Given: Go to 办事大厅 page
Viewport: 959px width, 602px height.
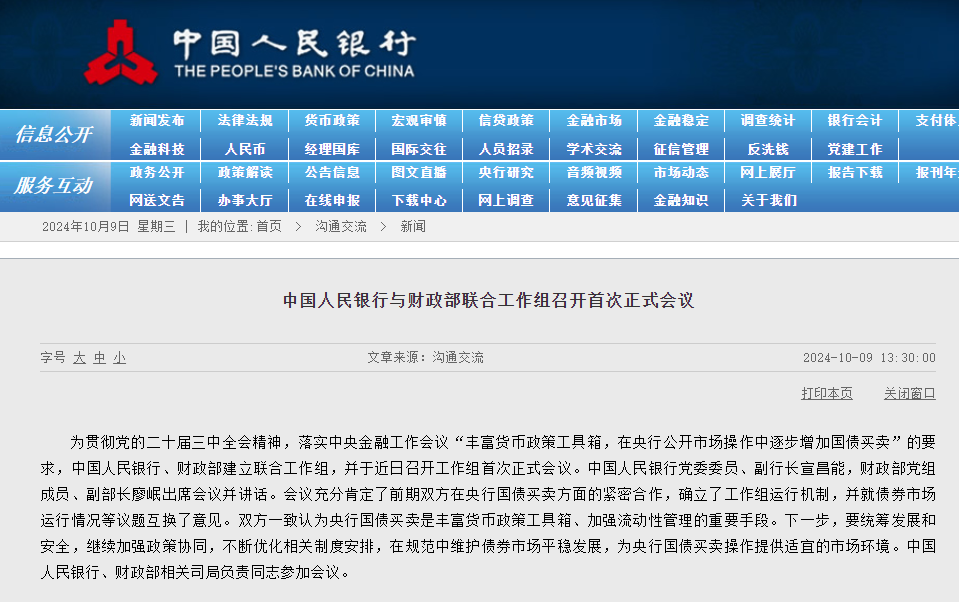Looking at the screenshot, I should [245, 200].
